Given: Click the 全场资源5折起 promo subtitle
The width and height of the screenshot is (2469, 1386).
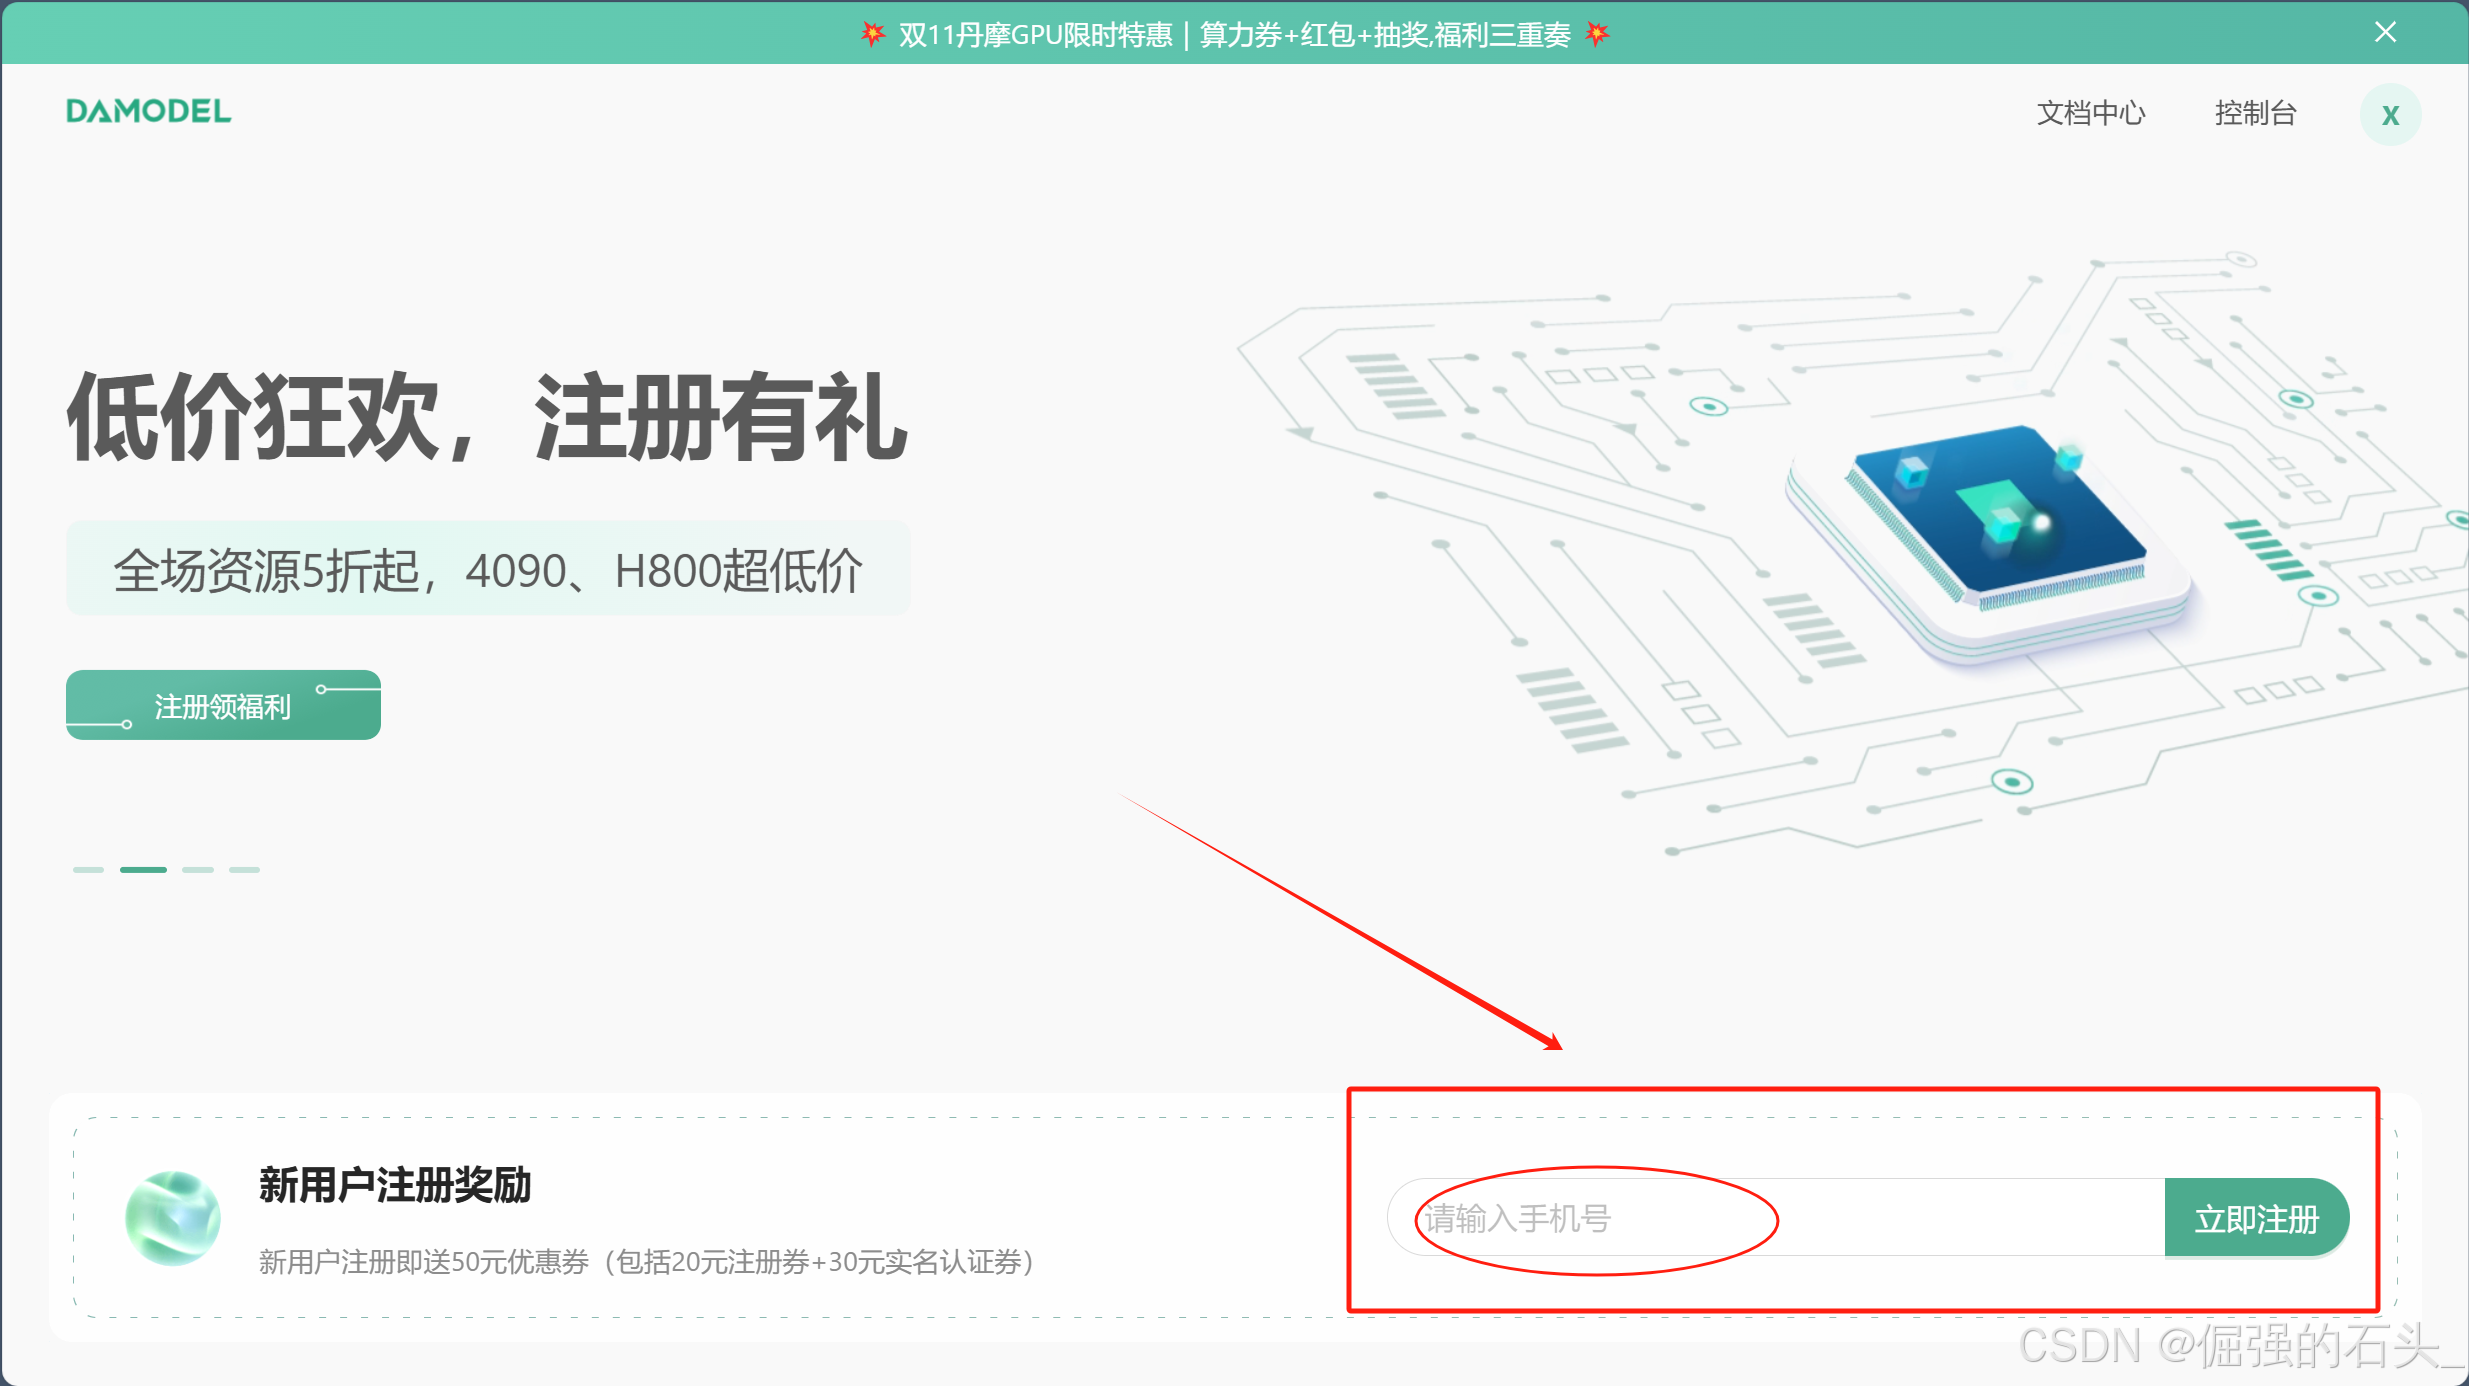Looking at the screenshot, I should [487, 570].
